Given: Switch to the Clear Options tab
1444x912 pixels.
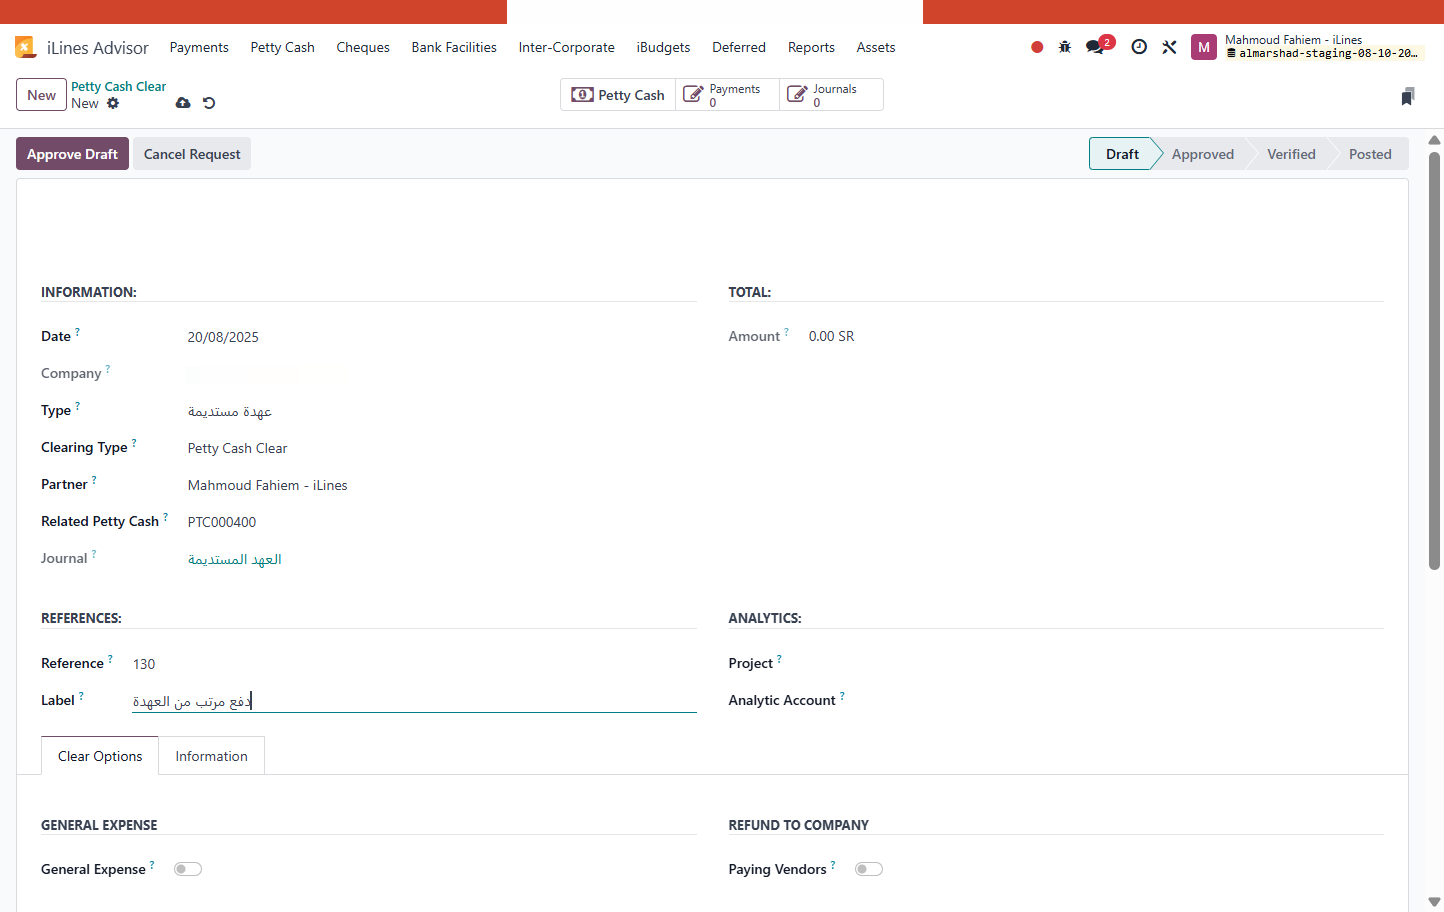Looking at the screenshot, I should pyautogui.click(x=100, y=756).
